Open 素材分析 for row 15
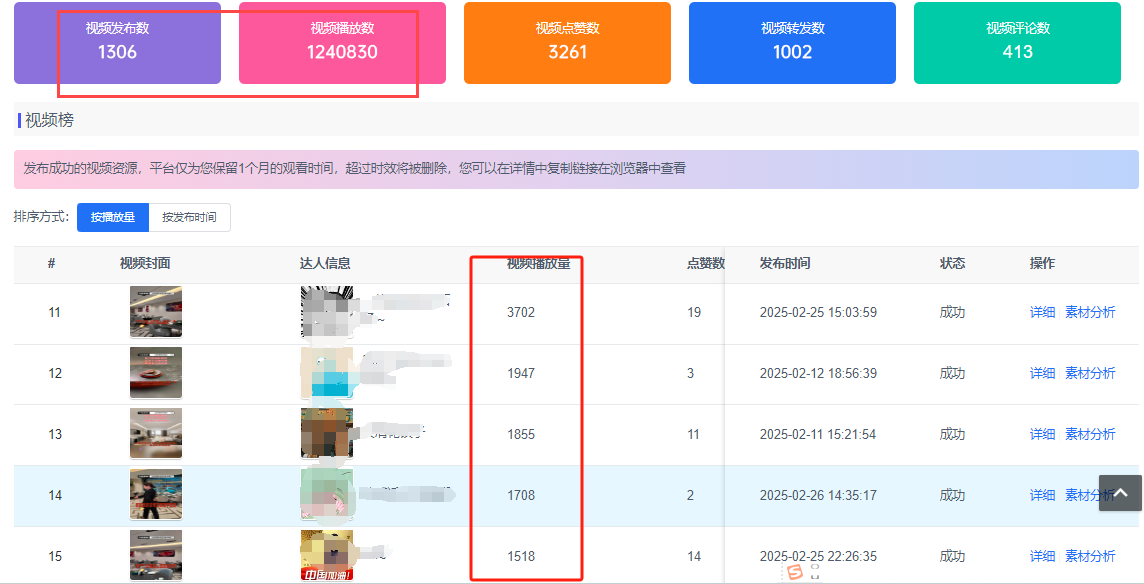This screenshot has height=584, width=1144. pyautogui.click(x=1090, y=556)
